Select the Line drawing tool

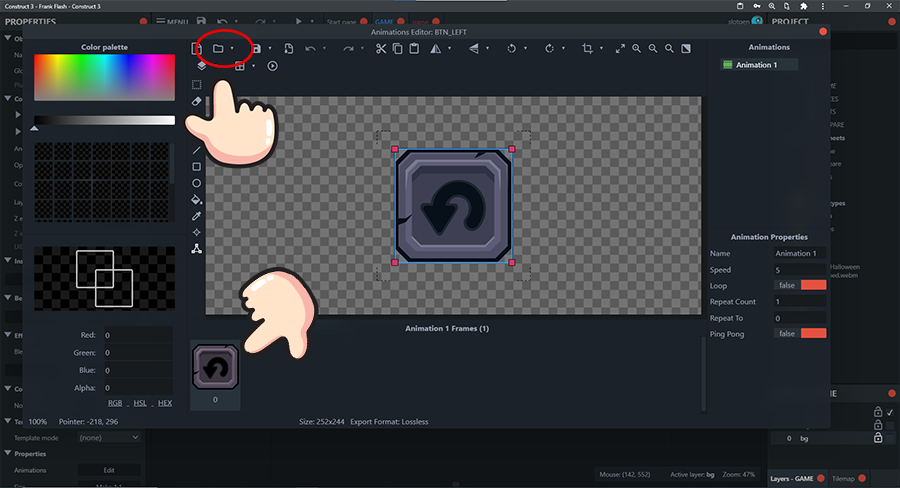pyautogui.click(x=197, y=150)
